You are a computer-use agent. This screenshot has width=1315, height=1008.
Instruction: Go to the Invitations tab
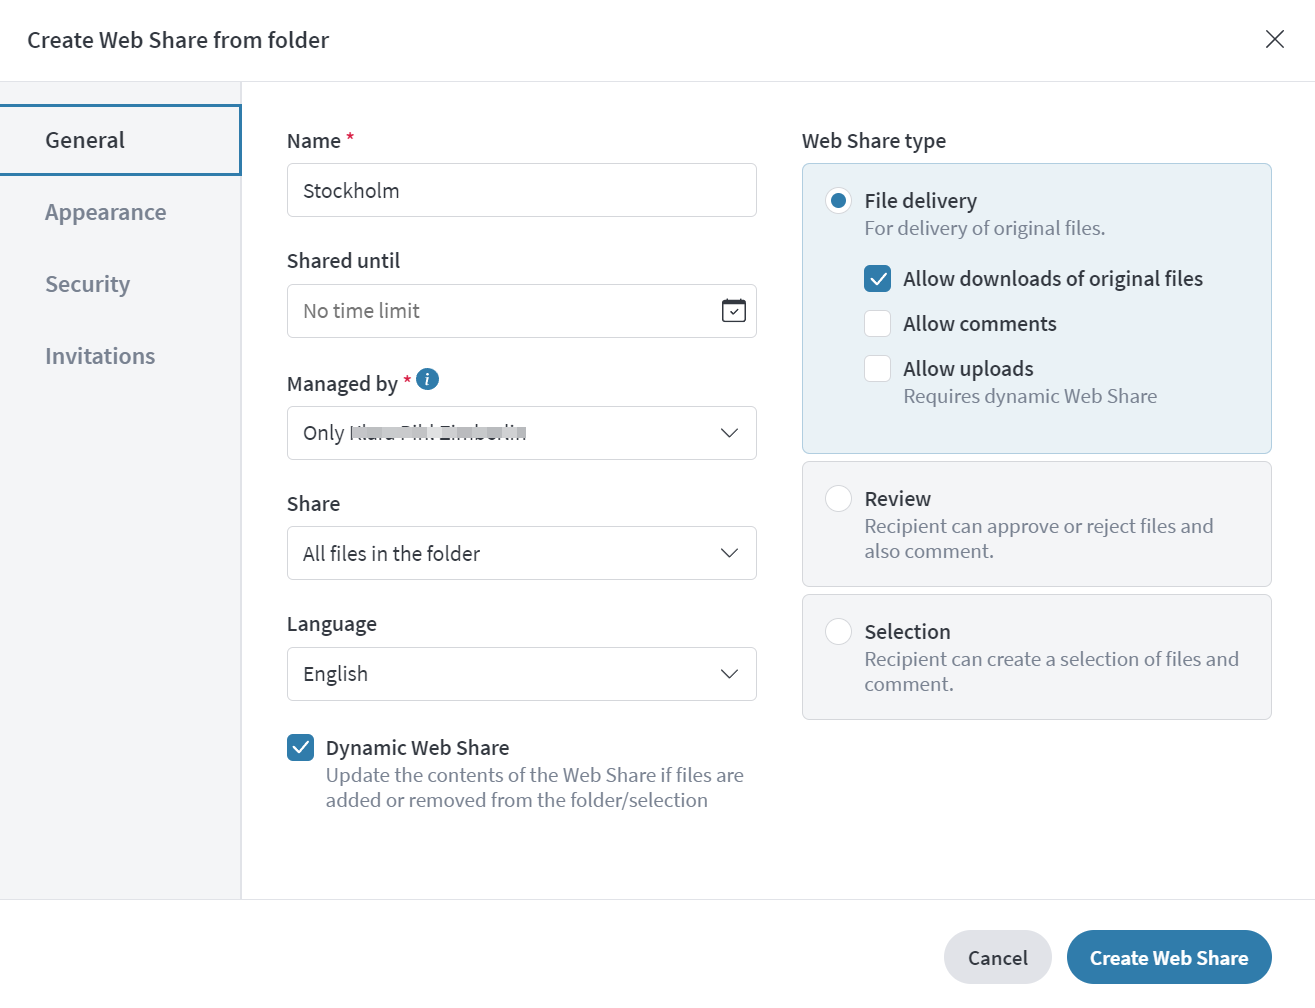100,356
